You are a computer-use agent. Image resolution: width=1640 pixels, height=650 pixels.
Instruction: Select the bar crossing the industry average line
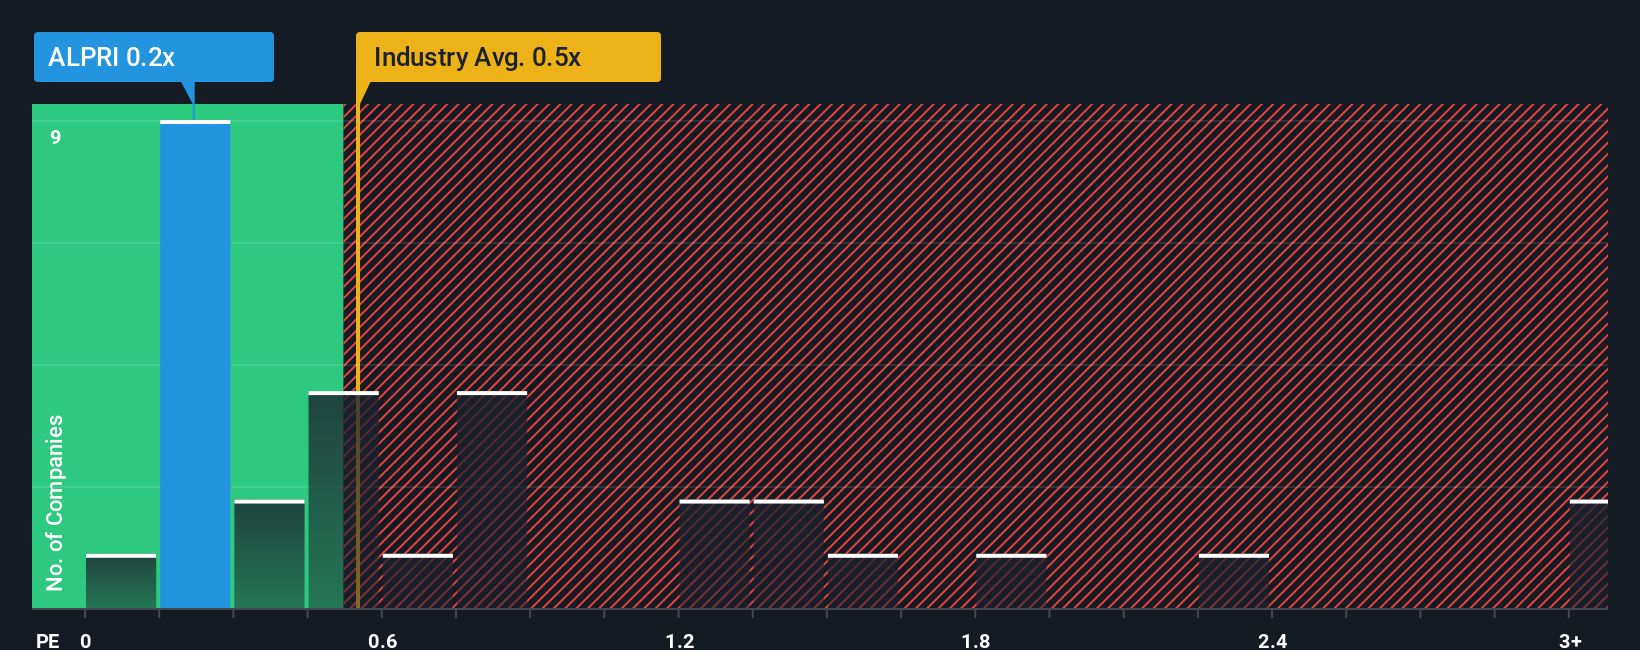(343, 499)
